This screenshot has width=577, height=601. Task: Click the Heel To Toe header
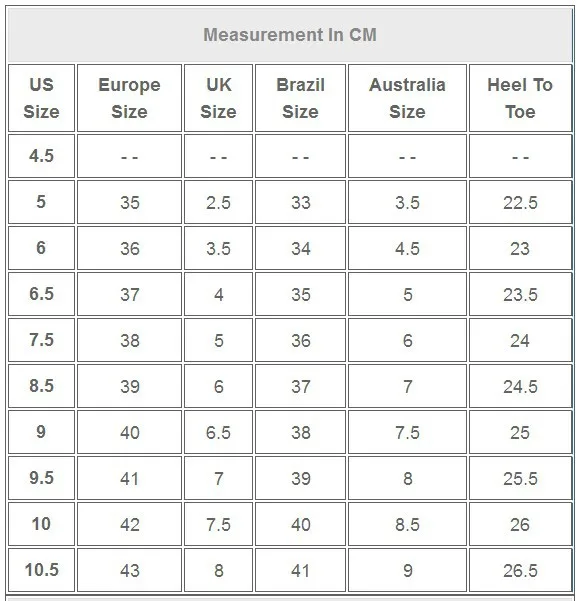(x=520, y=98)
